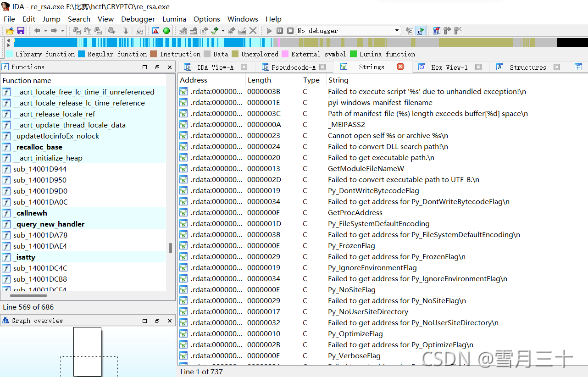Screen dimensions: 588x377
Task: Click the string icon of the _MEIPASS2 row
Action: click(183, 124)
